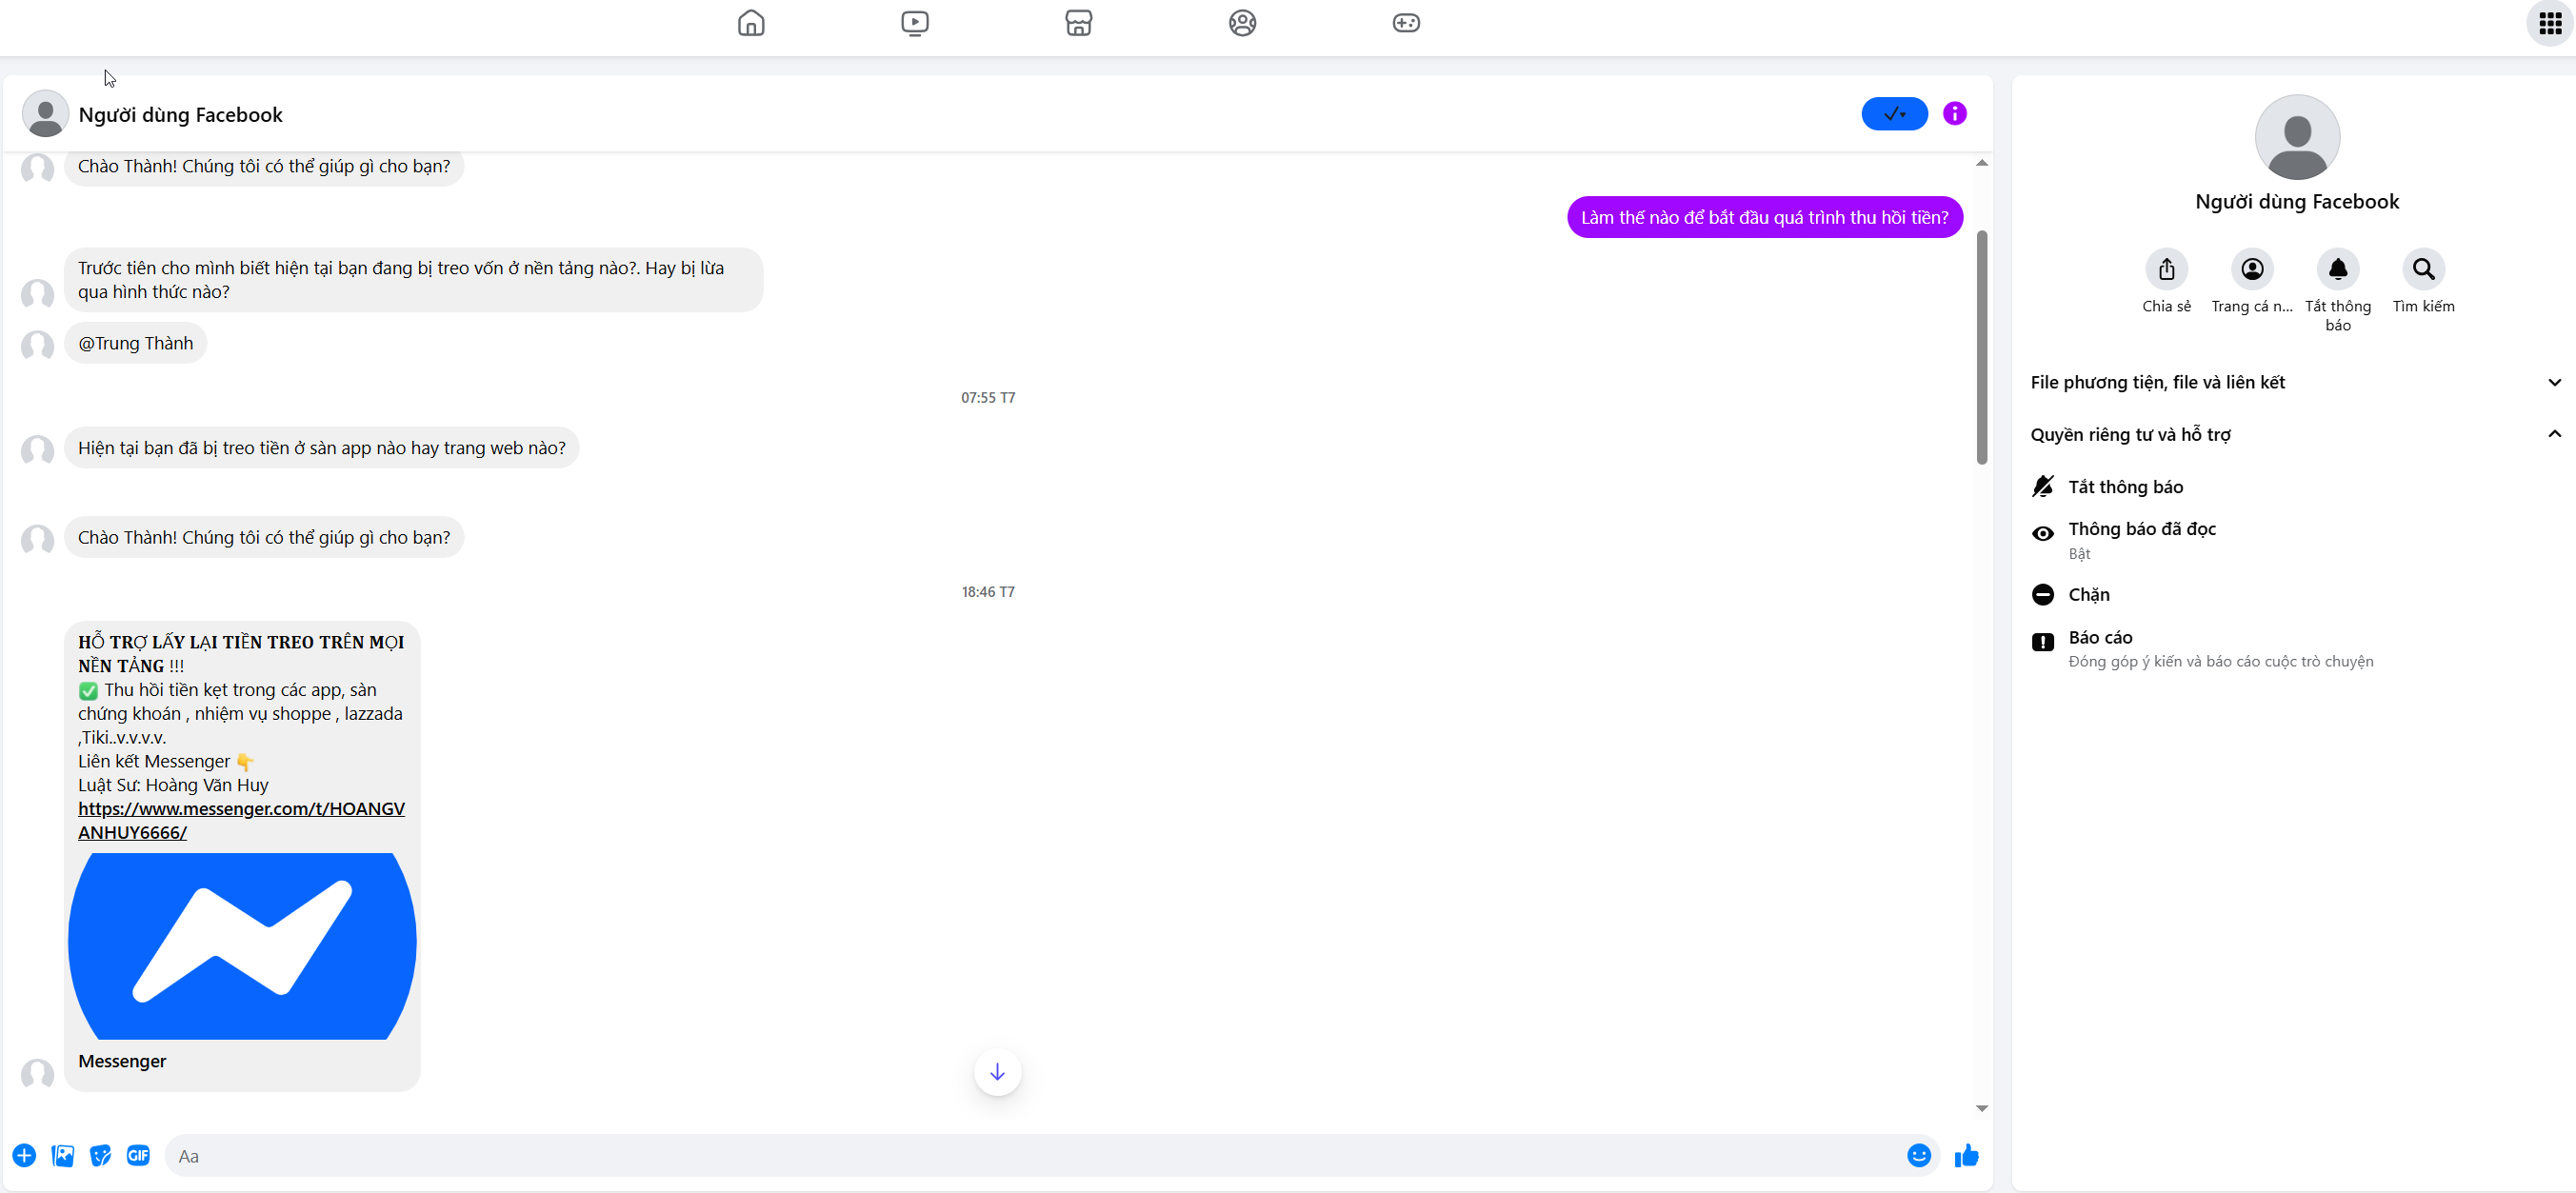
Task: Click the thumbs-up like icon
Action: [1966, 1156]
